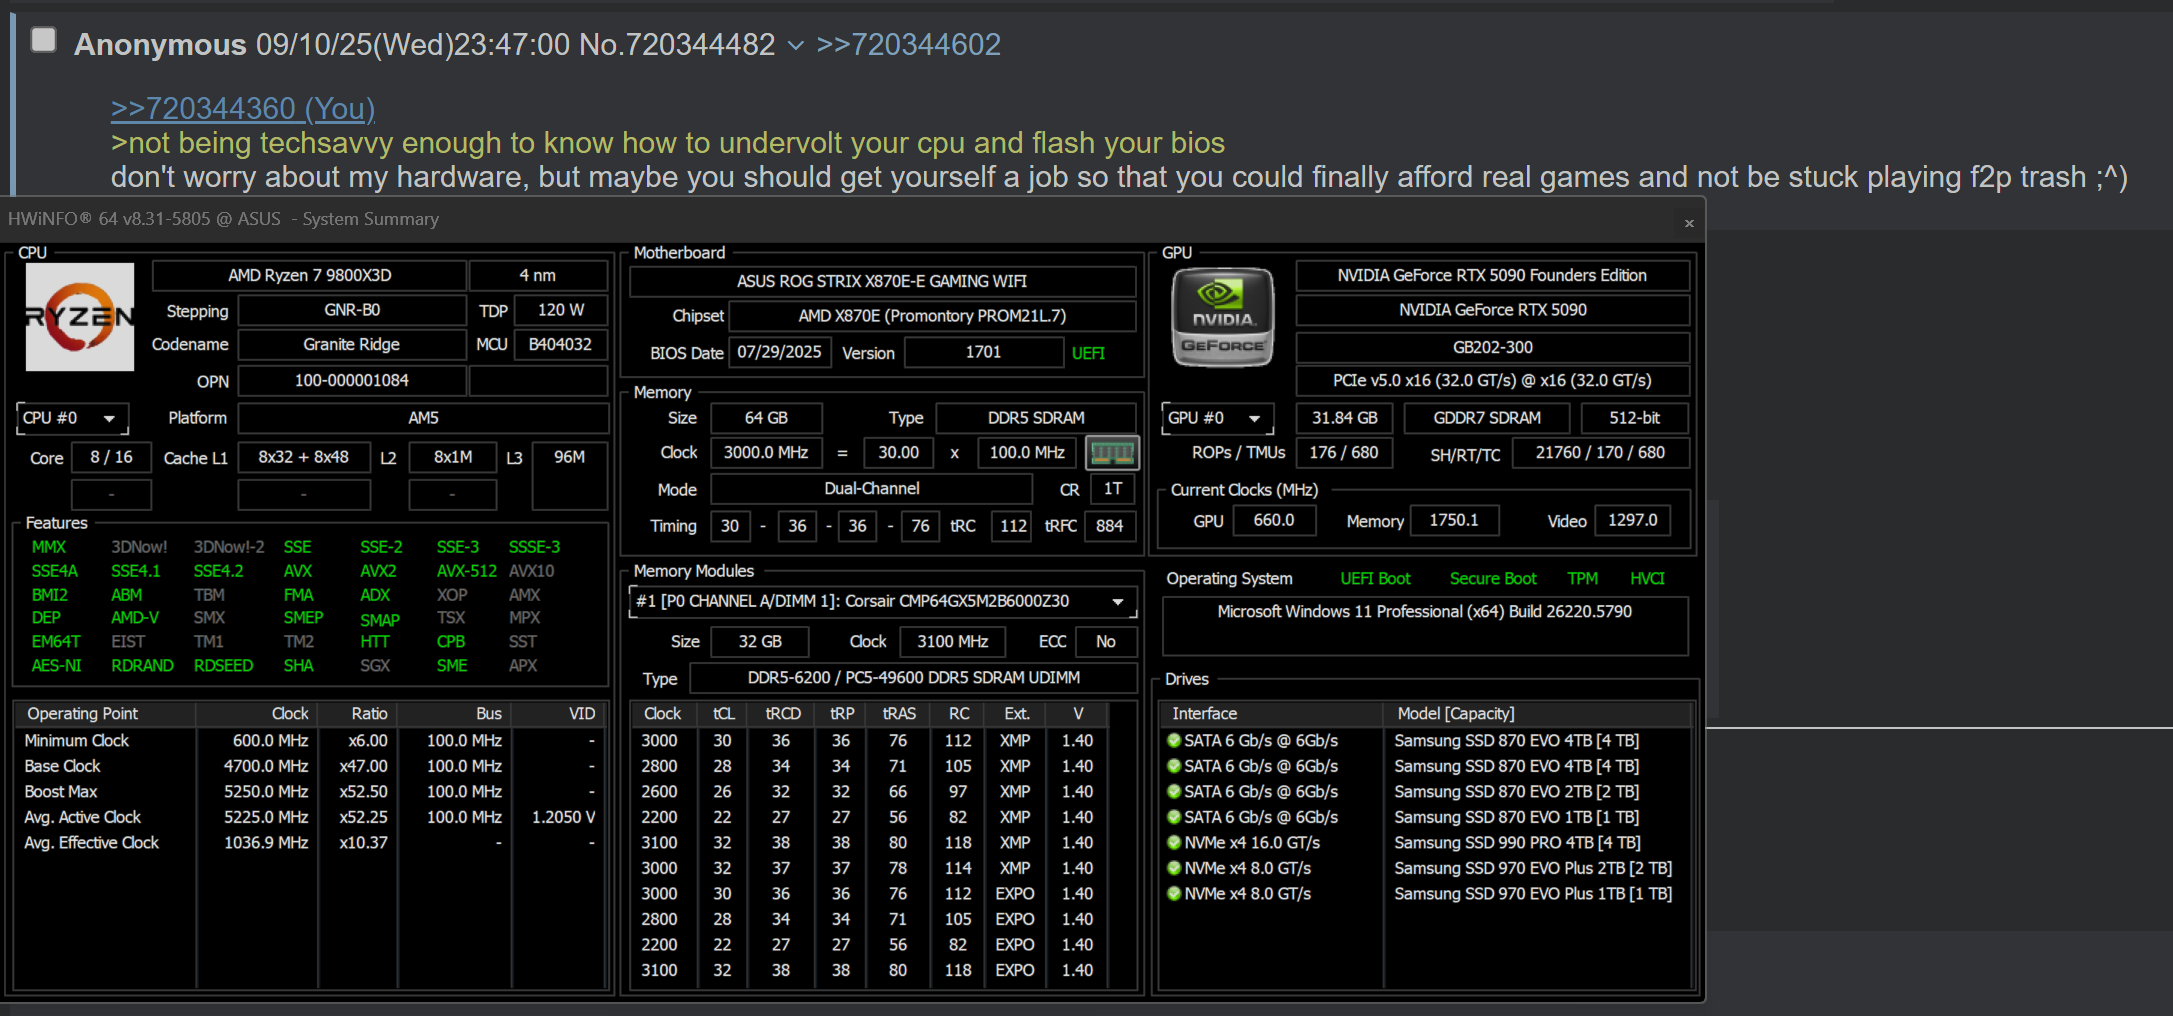Click the GPU clock value 660.0
The width and height of the screenshot is (2173, 1016).
click(x=1273, y=521)
